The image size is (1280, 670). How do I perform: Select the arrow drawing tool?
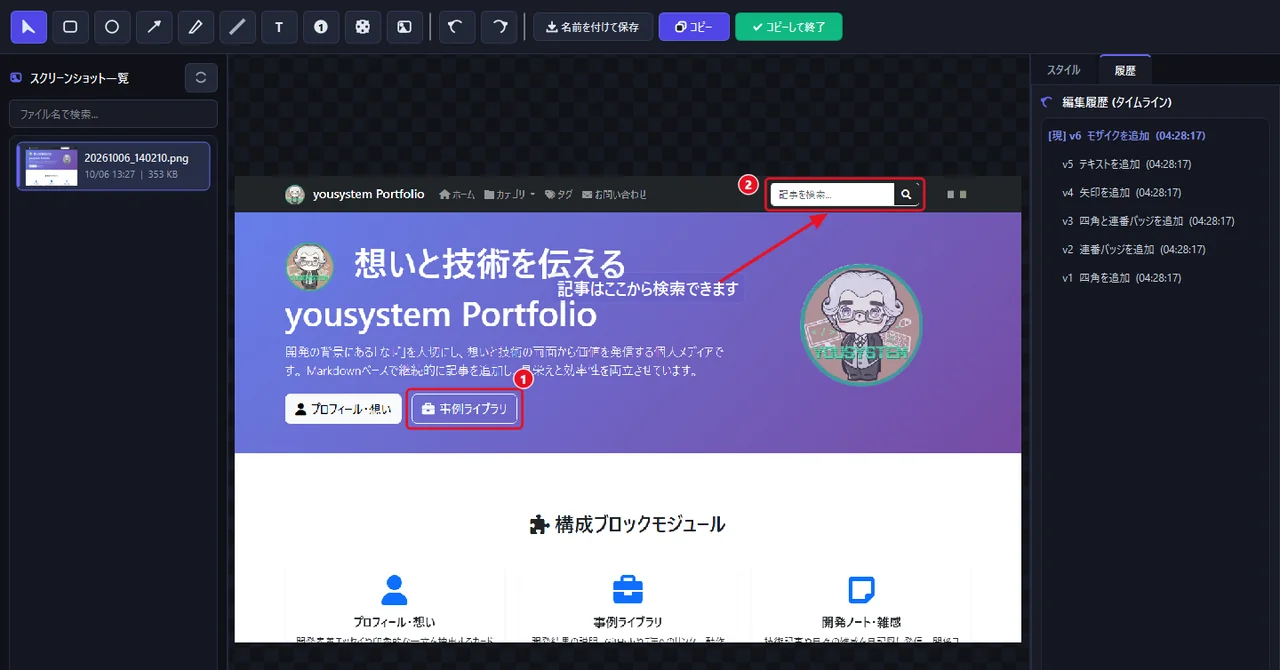pos(154,27)
